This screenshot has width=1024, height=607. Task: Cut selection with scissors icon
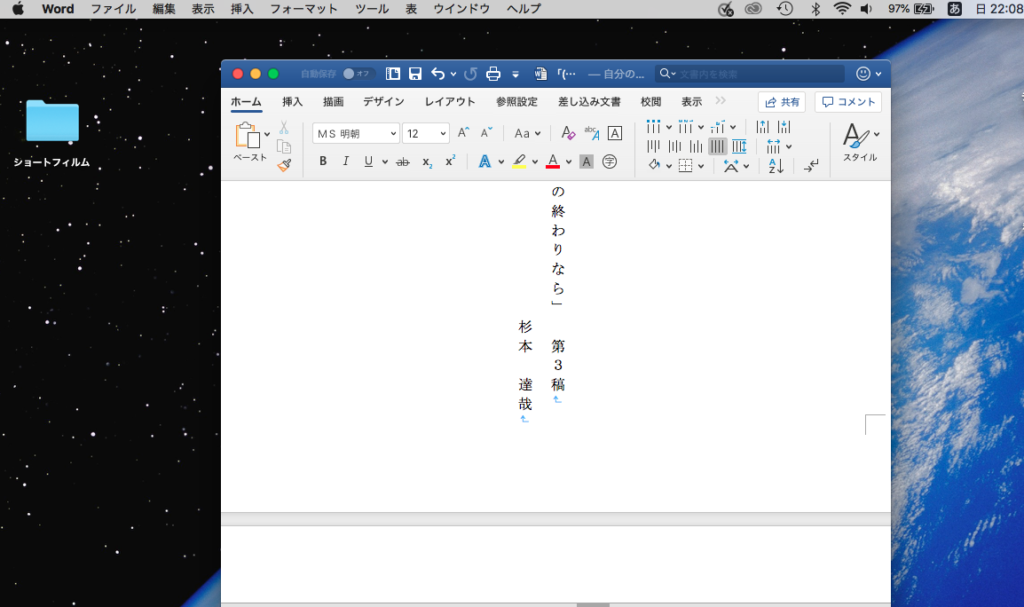tap(283, 127)
